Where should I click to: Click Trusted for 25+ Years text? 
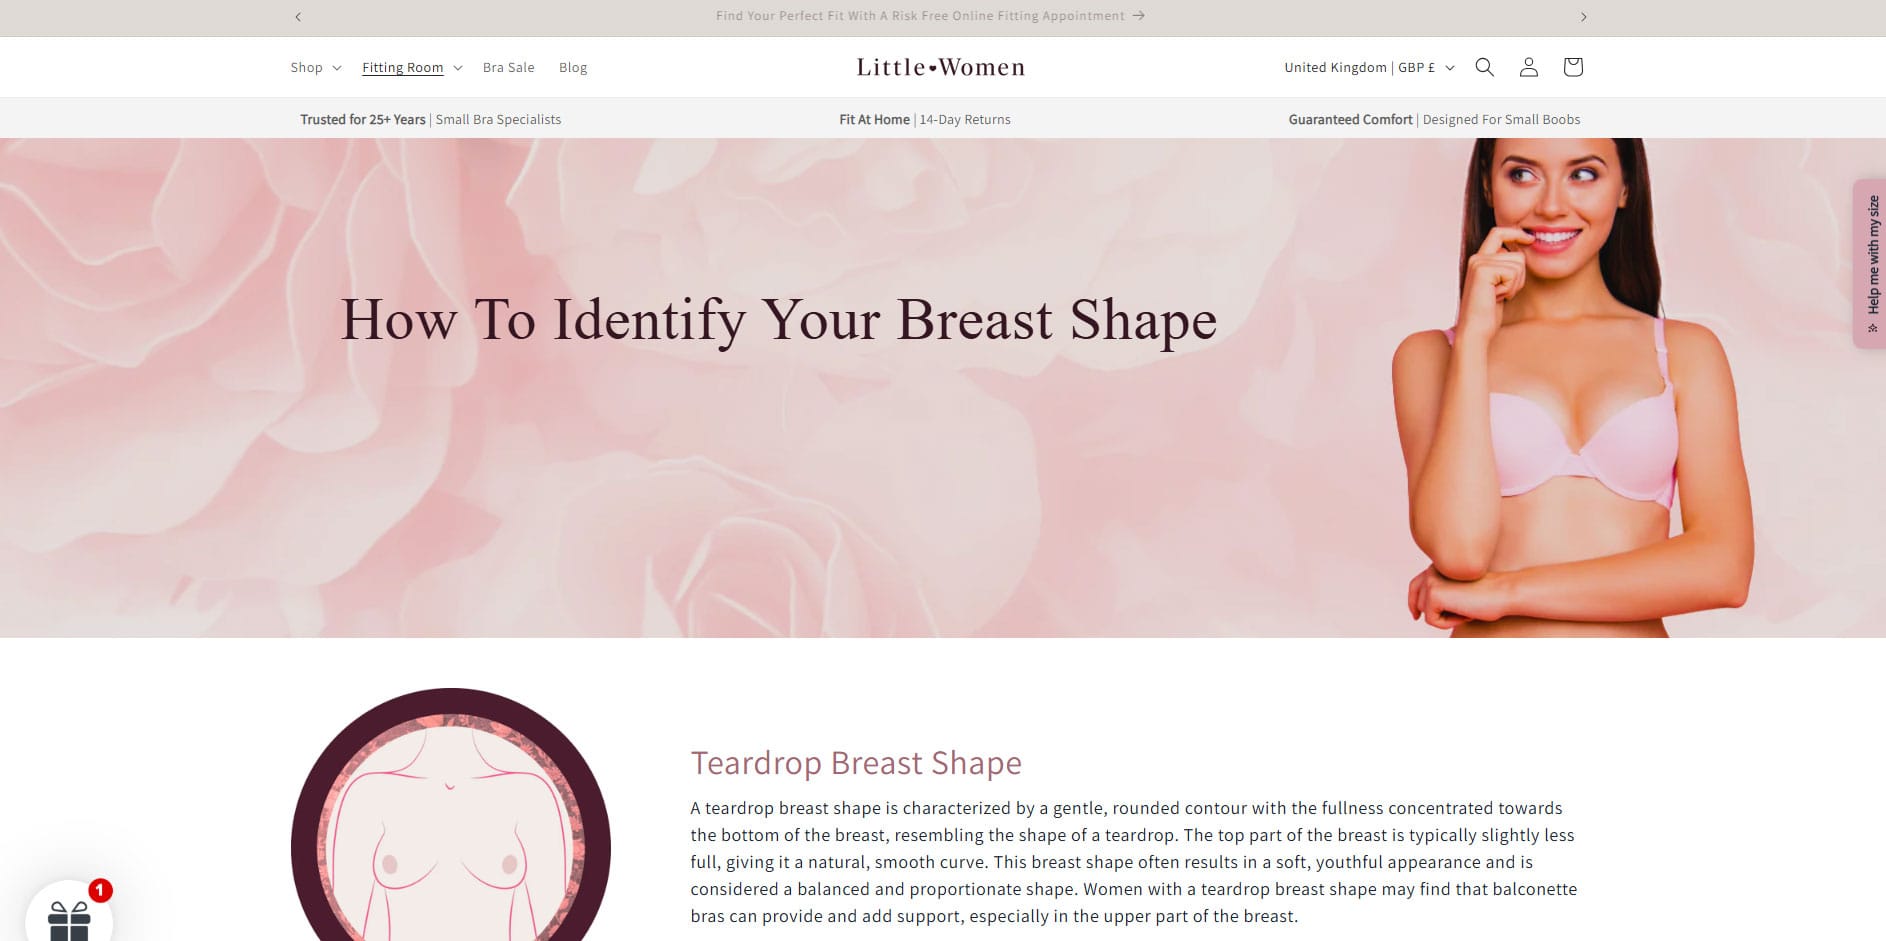point(363,119)
